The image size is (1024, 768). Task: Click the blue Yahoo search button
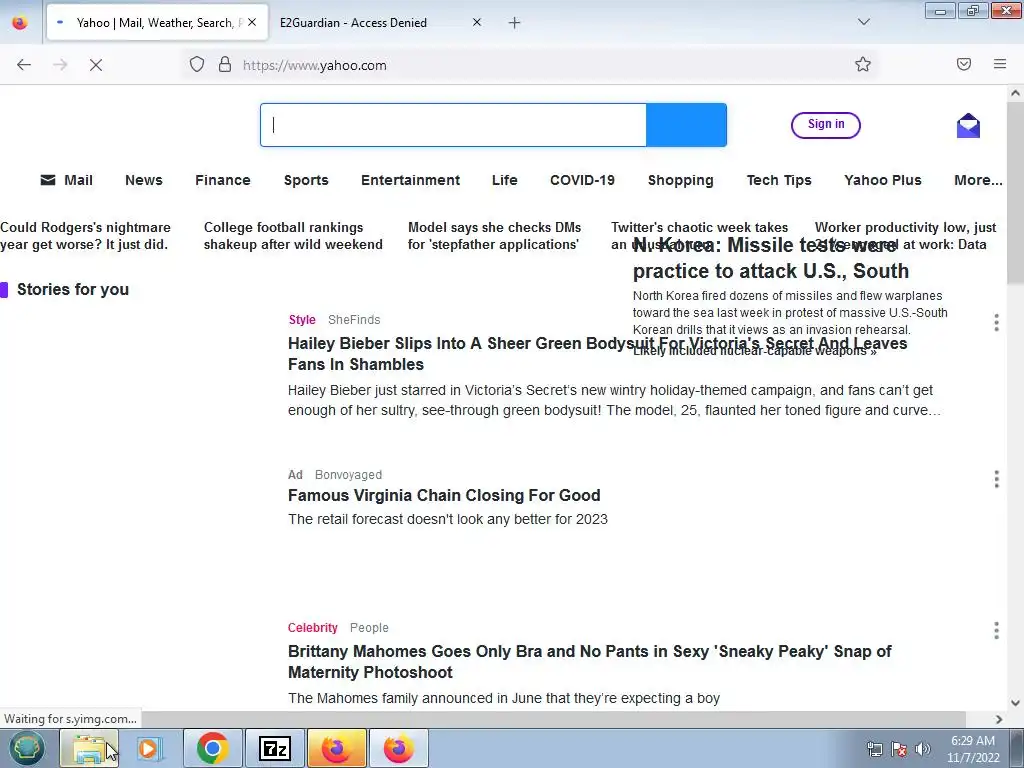[686, 125]
